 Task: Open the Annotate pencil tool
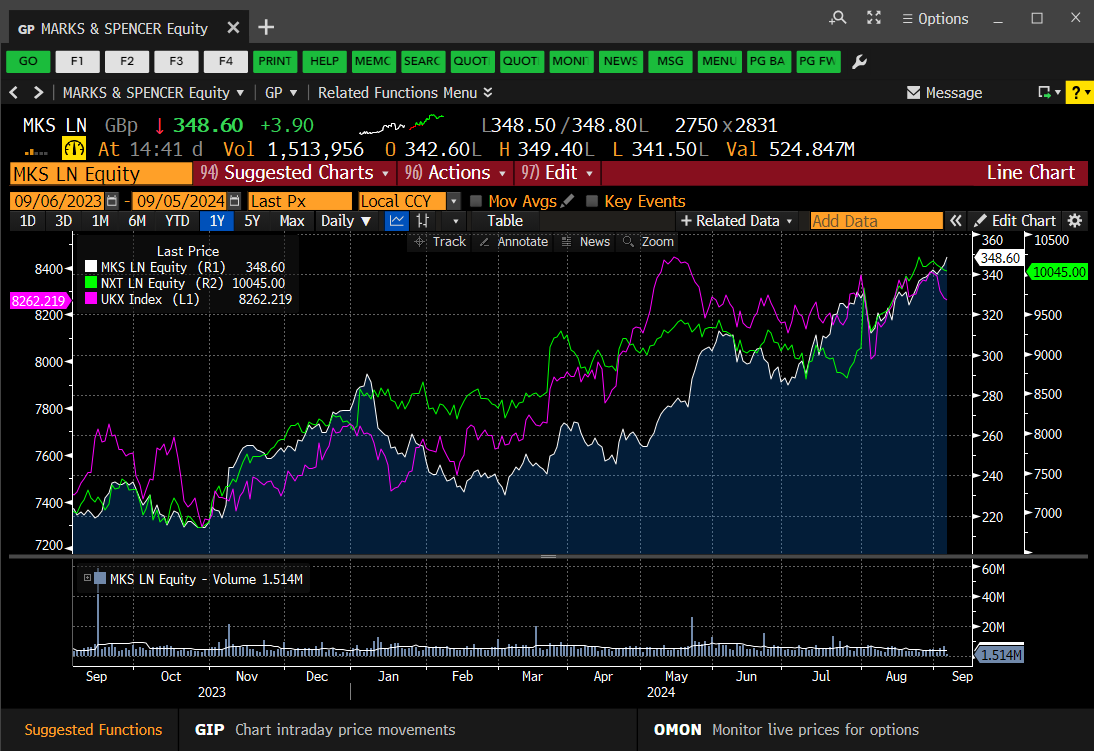coord(513,241)
